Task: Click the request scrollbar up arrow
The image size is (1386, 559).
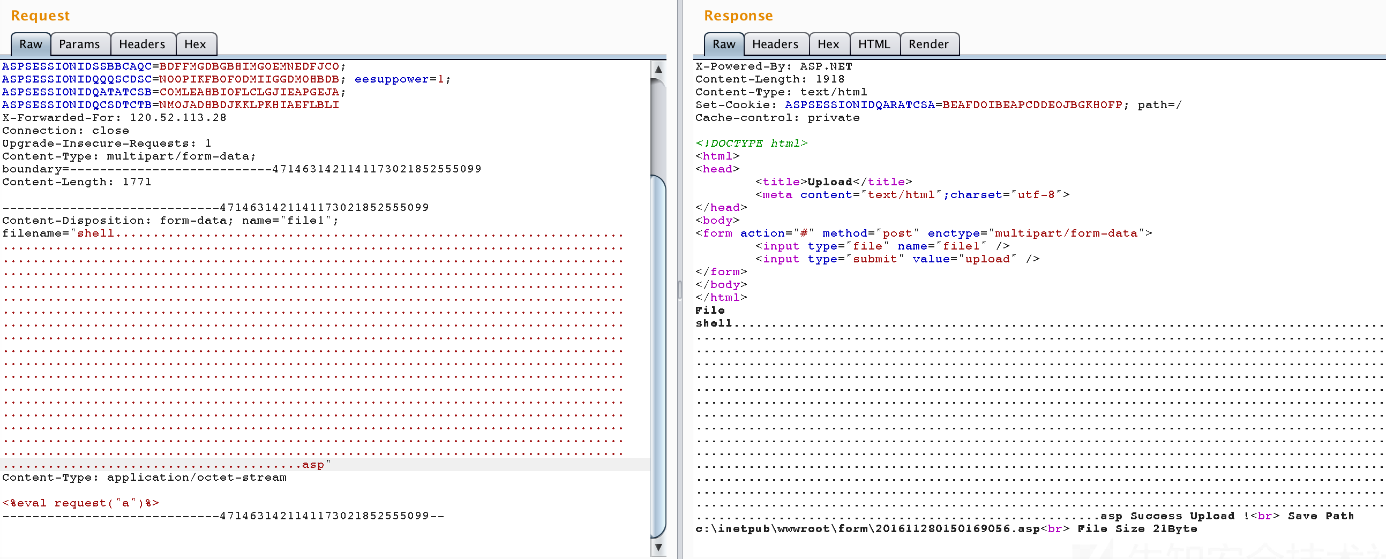Action: (x=658, y=68)
